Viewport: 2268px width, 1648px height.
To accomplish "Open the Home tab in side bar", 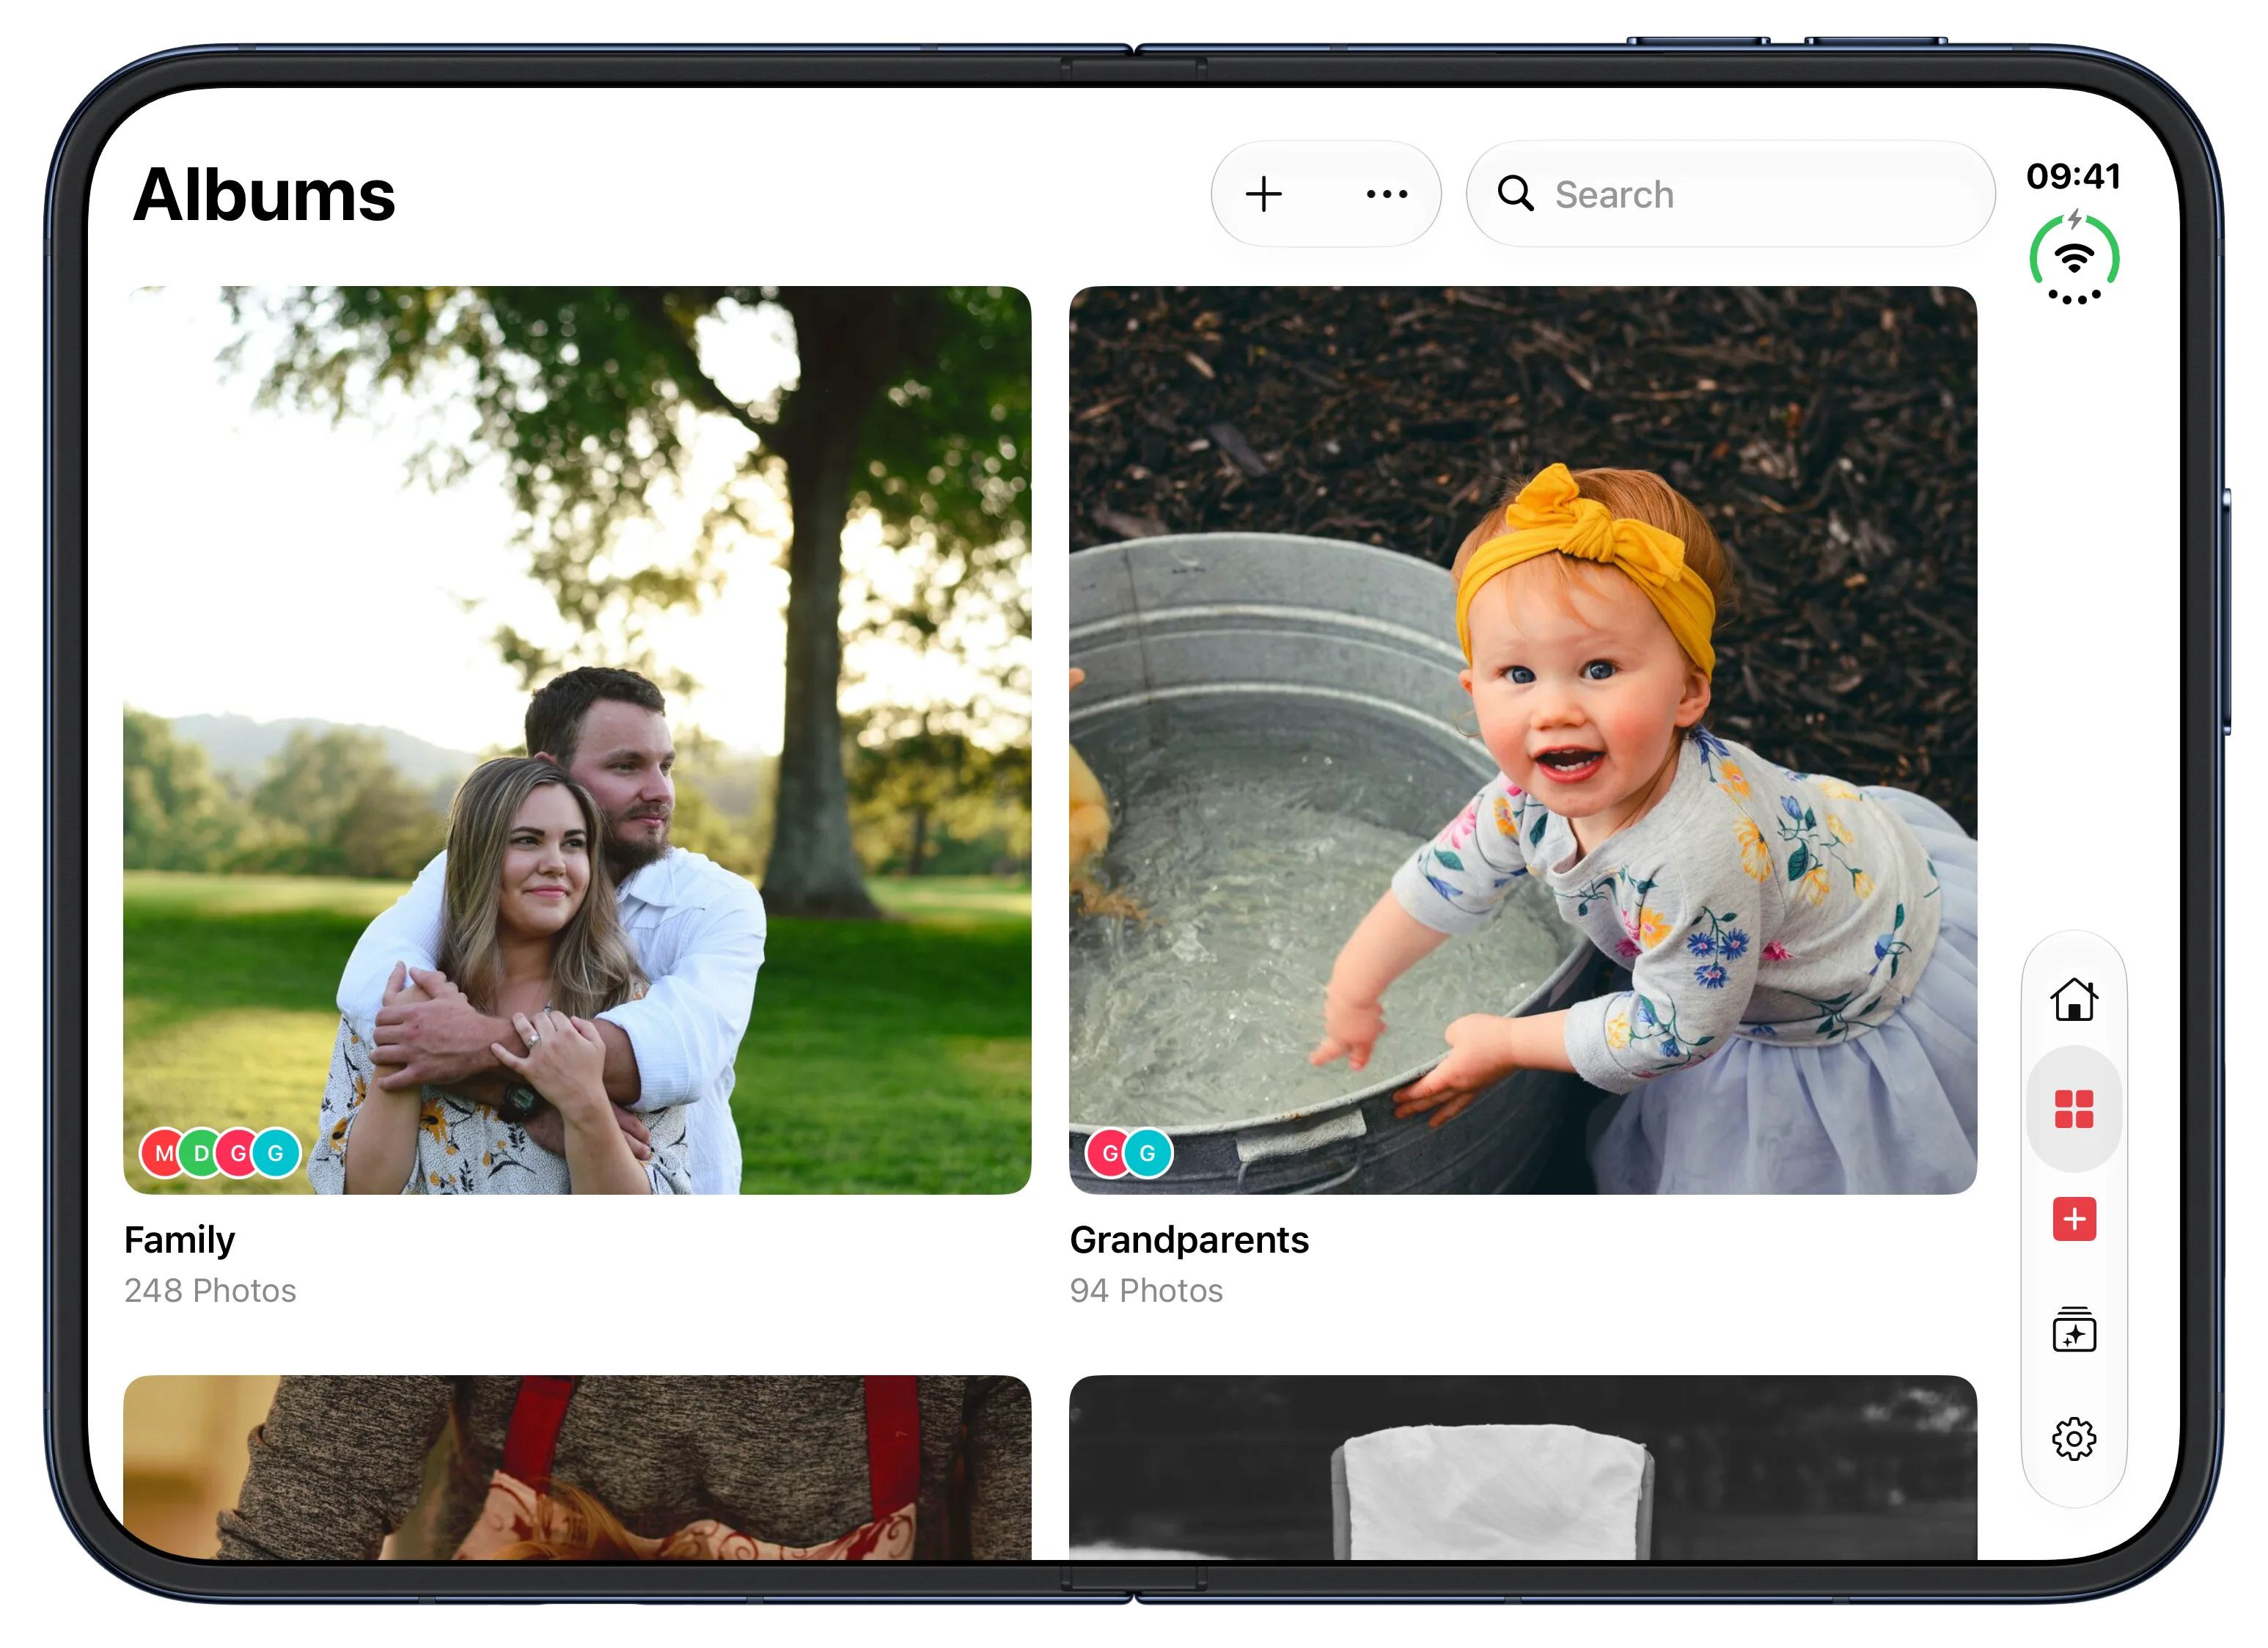I will tap(2073, 999).
